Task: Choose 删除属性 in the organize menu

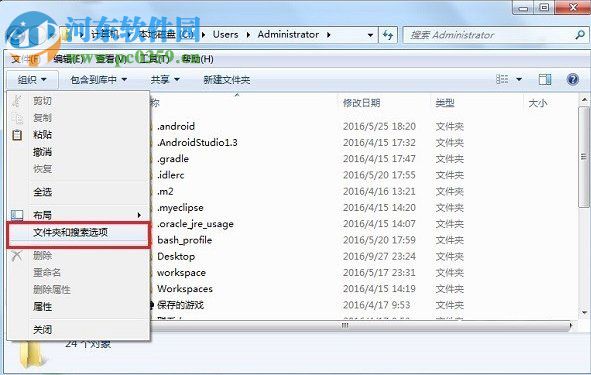Action: coord(51,289)
